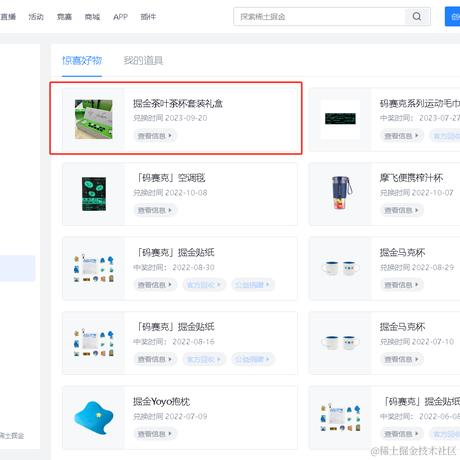460x460 pixels.
Task: Open the 掘金Yoyo抱枕 thumbnail
Action: [94, 418]
